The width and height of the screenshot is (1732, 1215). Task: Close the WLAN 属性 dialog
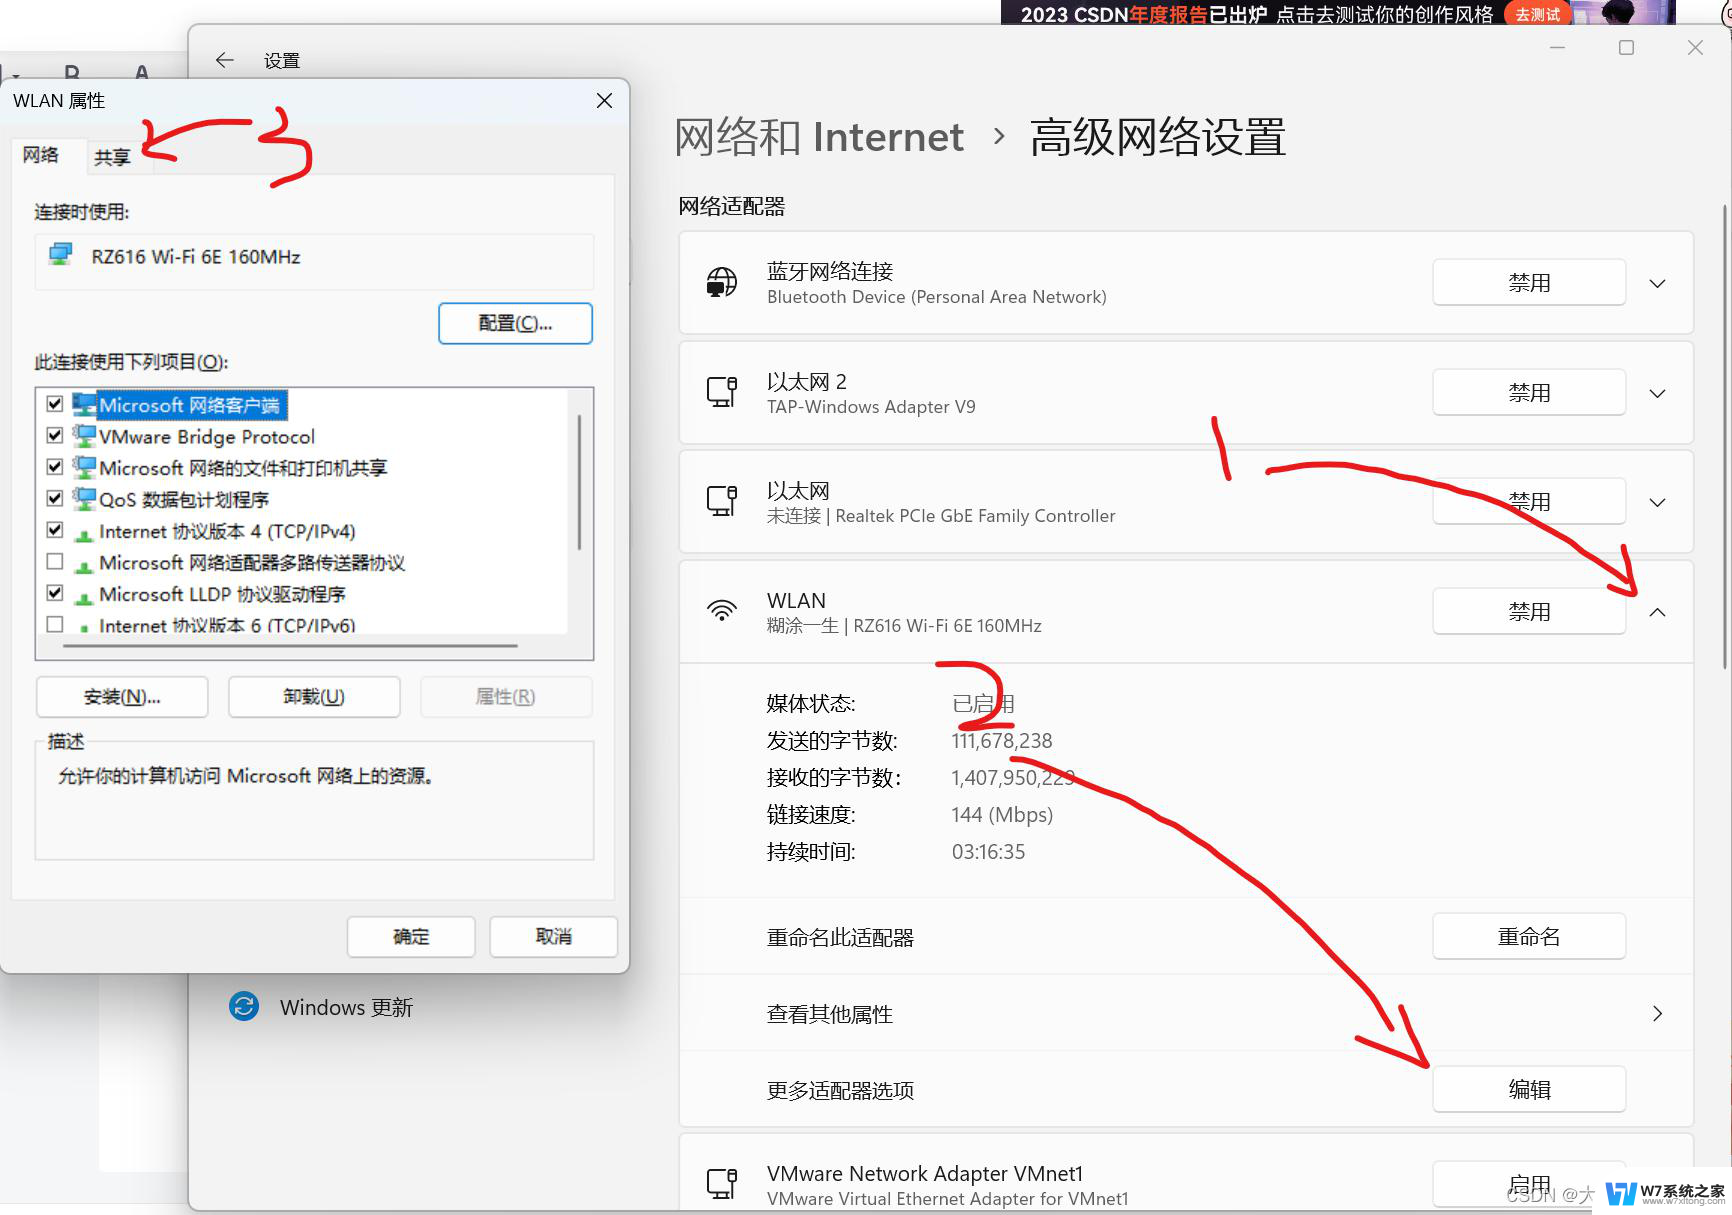(x=604, y=101)
